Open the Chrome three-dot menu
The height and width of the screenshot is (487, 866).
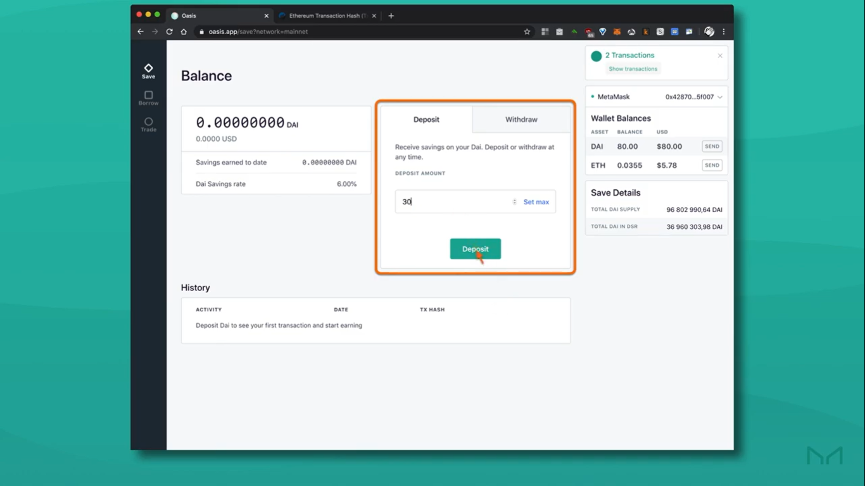tap(724, 32)
